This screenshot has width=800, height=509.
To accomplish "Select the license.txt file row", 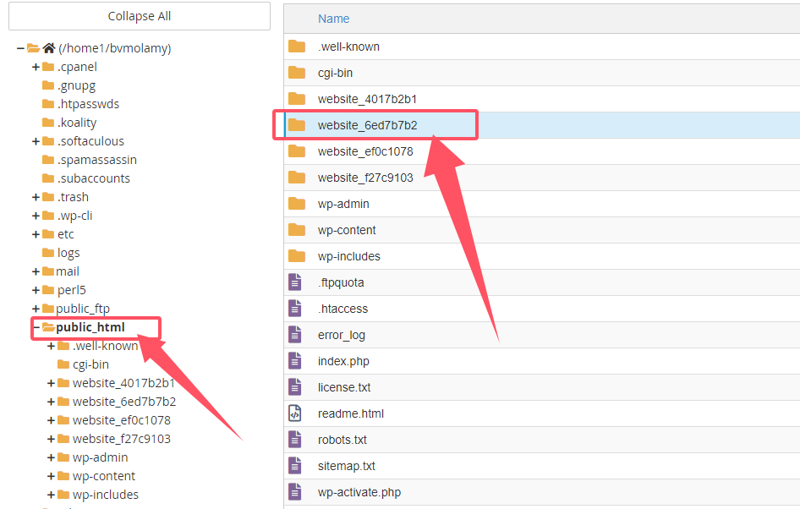I will click(x=344, y=387).
